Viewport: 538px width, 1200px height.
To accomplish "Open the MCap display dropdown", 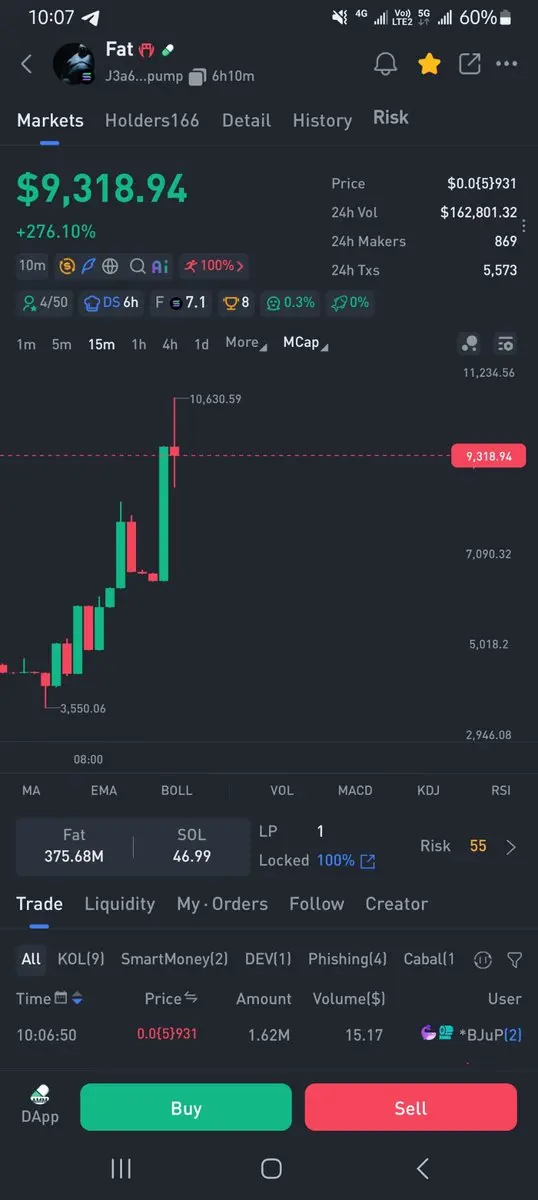I will pyautogui.click(x=306, y=343).
